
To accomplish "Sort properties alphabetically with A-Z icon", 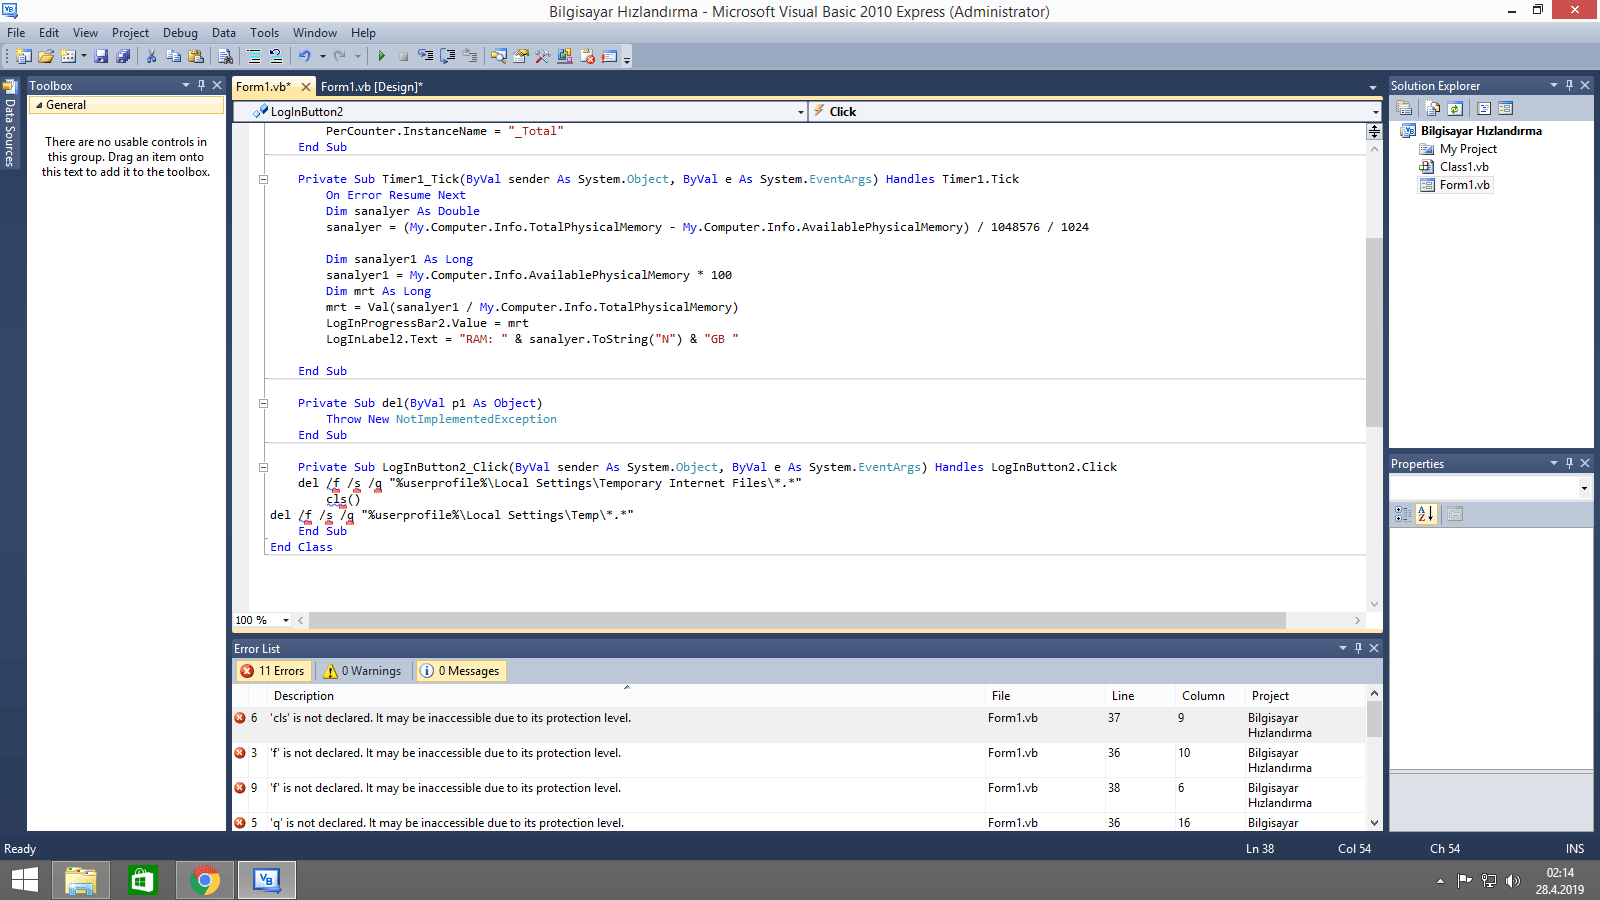I will [x=1426, y=514].
